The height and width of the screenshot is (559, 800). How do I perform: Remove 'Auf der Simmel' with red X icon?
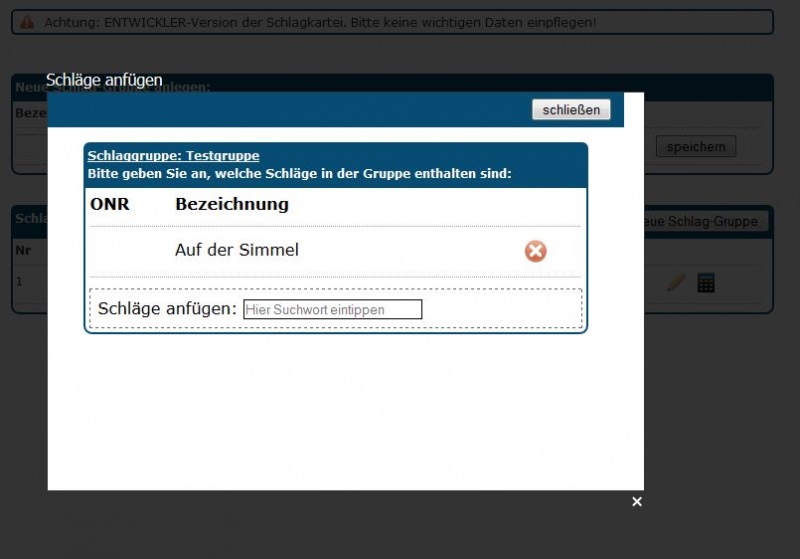(x=536, y=251)
